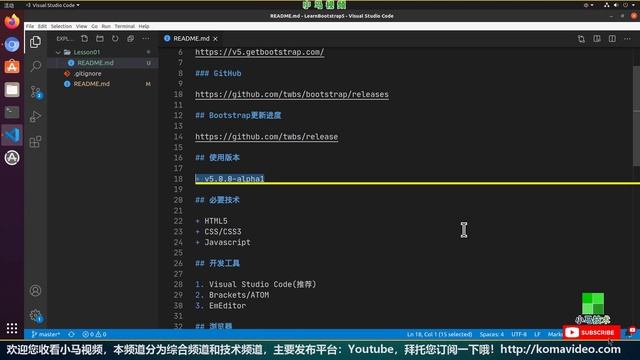Click the Visual Studio Code(推荐) line
The width and height of the screenshot is (640, 360).
[256, 284]
